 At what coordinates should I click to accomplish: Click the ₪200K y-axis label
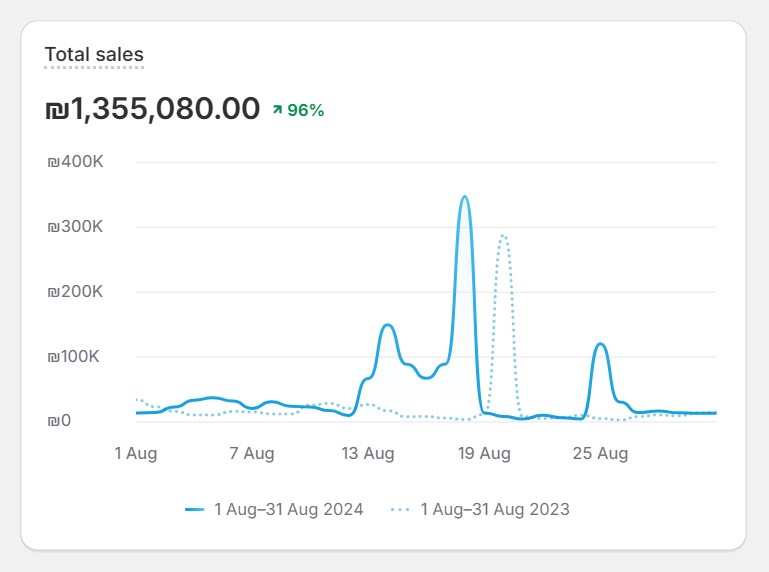tap(75, 292)
